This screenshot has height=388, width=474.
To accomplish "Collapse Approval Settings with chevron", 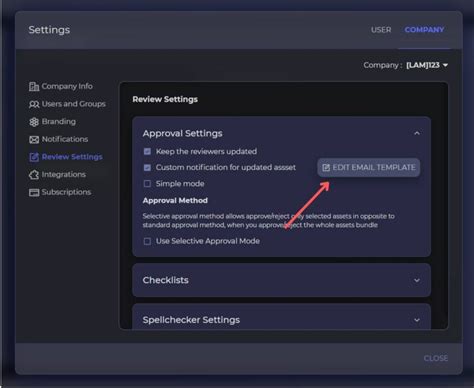I will point(417,133).
